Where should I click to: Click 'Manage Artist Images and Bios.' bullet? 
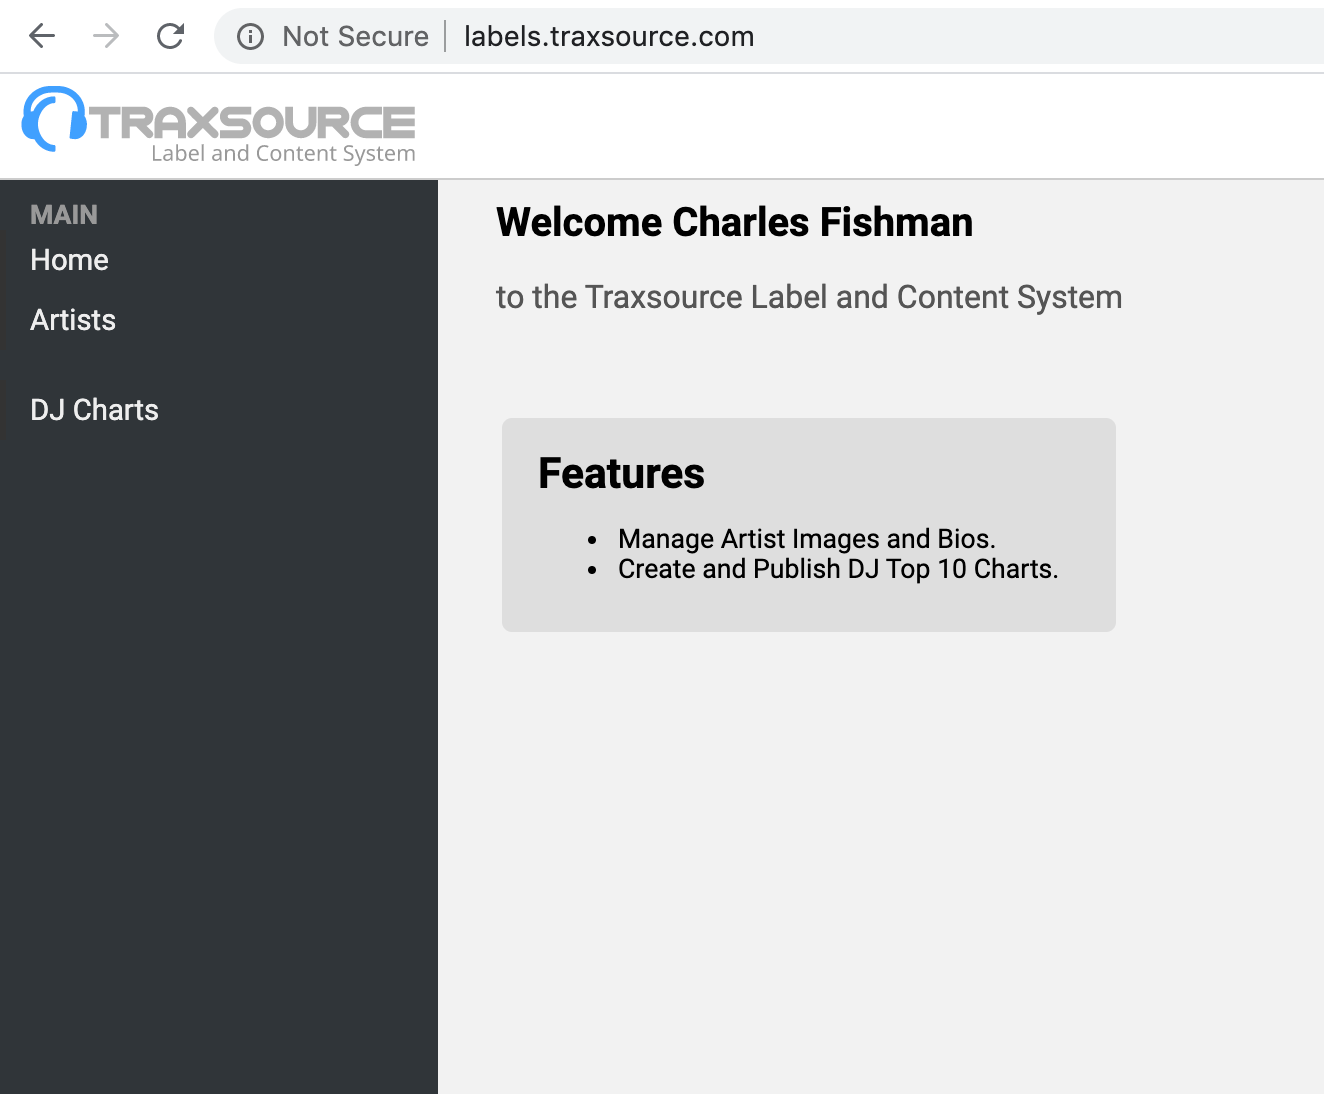(x=806, y=539)
